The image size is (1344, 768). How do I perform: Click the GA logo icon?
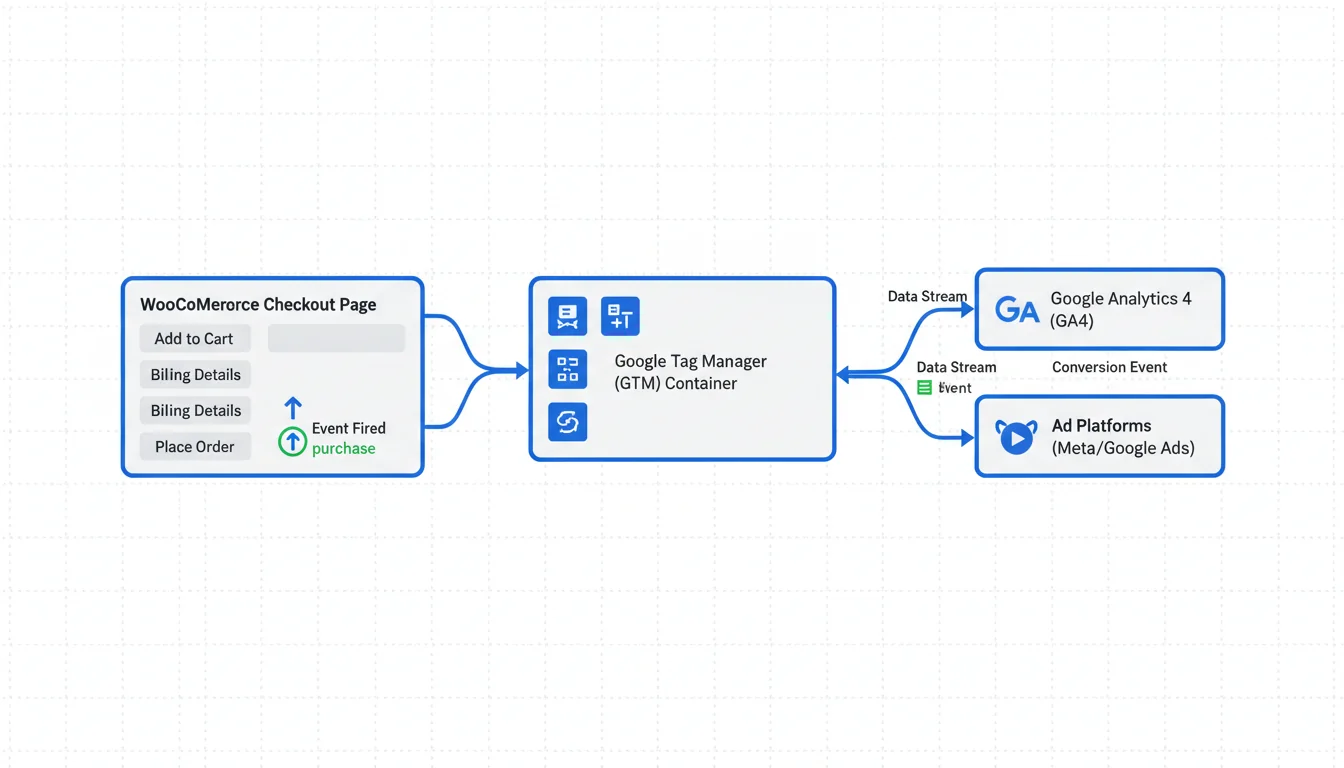pyautogui.click(x=1017, y=310)
